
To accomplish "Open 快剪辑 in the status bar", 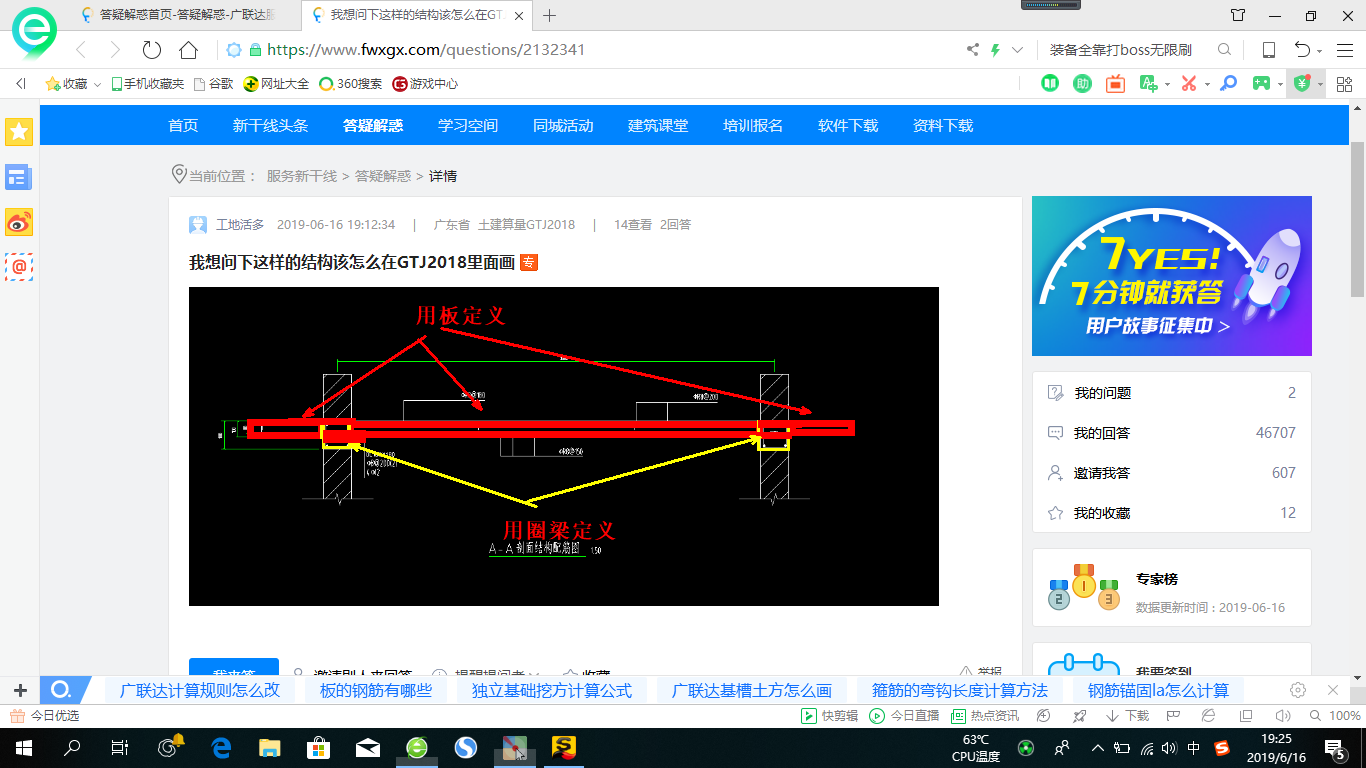I will tap(830, 716).
